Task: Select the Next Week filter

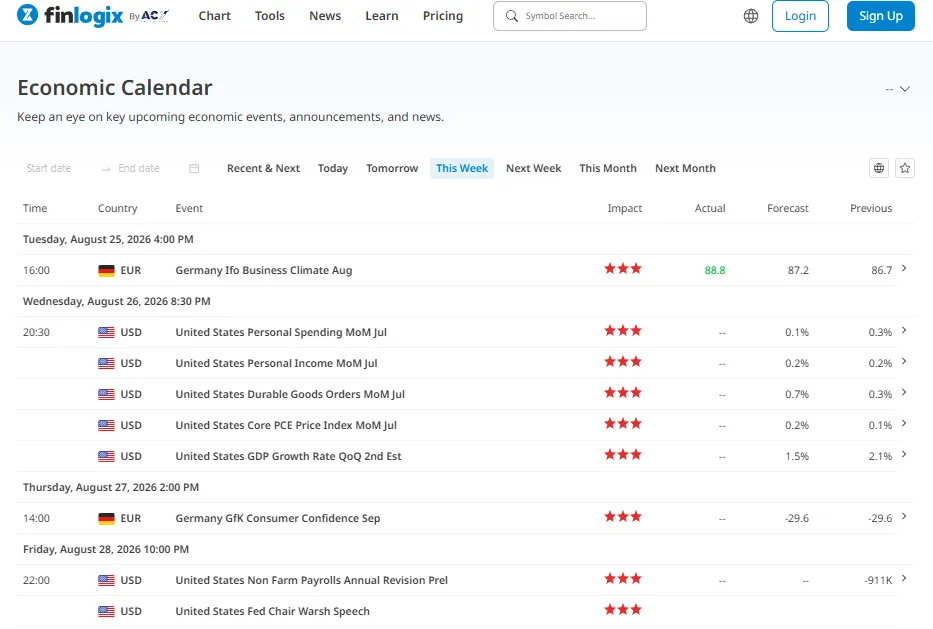Action: pyautogui.click(x=534, y=168)
